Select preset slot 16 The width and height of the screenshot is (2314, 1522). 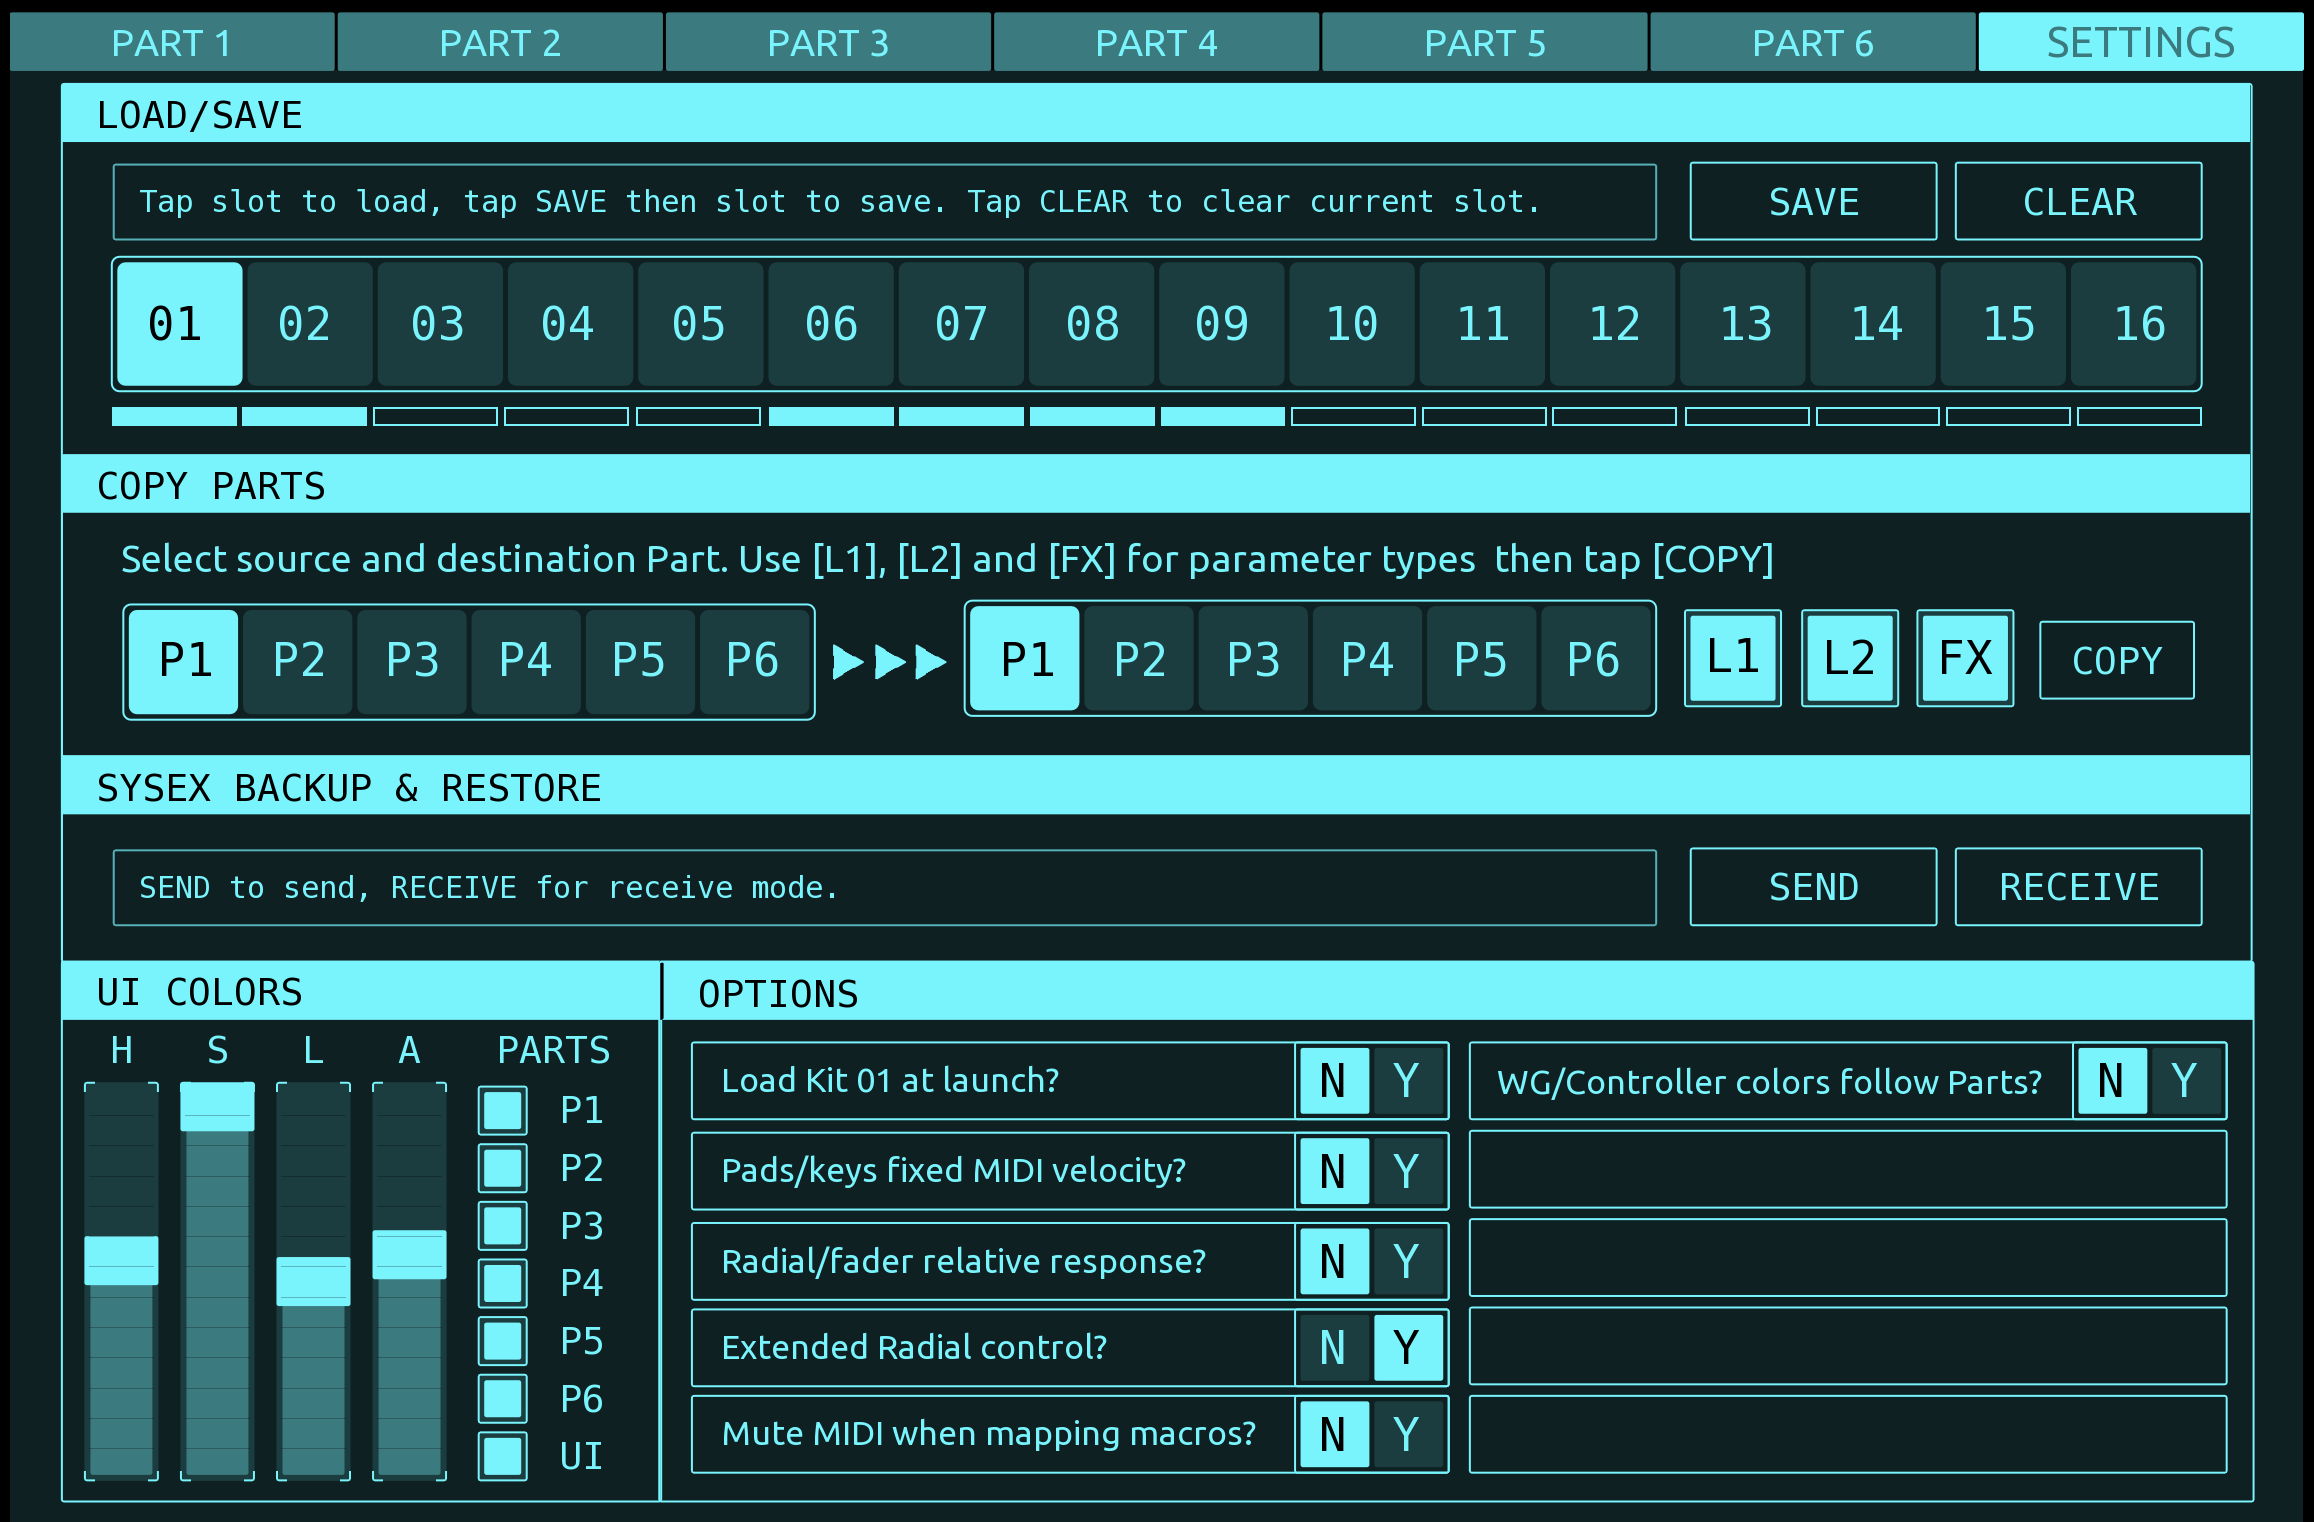pos(2133,324)
